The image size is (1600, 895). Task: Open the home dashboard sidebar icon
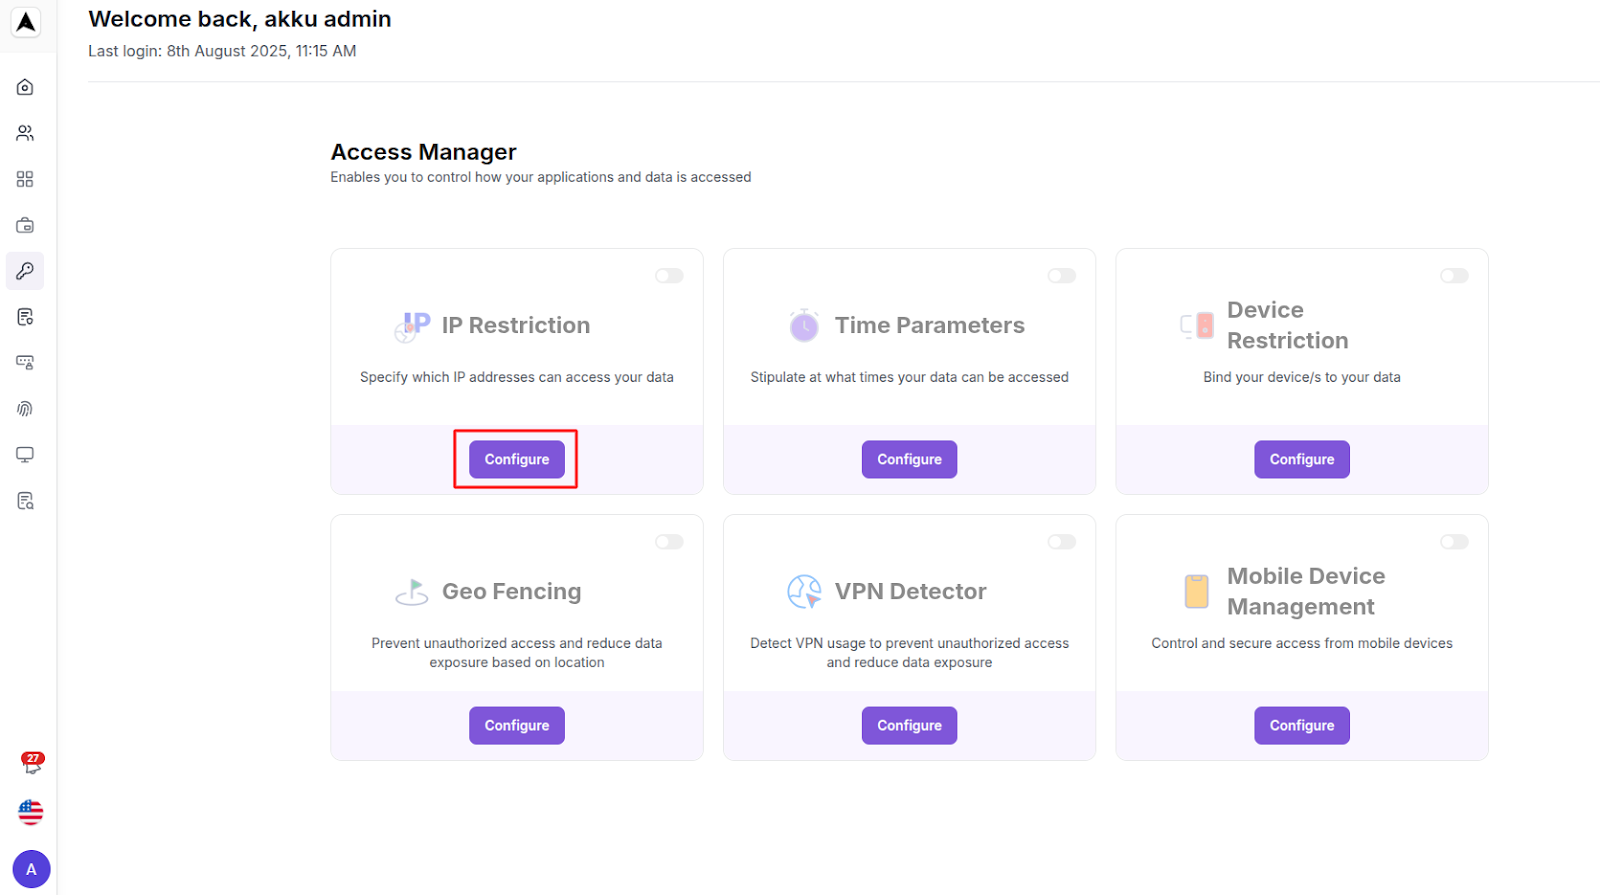[x=25, y=87]
